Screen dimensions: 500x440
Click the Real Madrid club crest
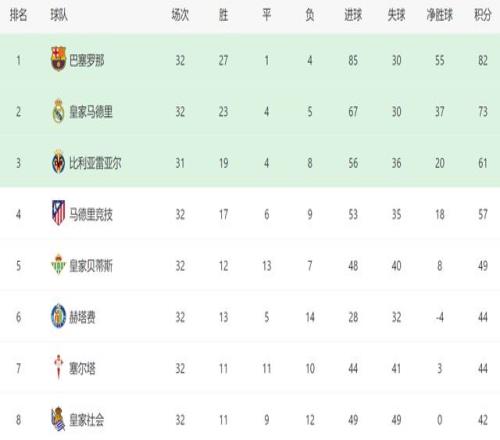[x=59, y=111]
